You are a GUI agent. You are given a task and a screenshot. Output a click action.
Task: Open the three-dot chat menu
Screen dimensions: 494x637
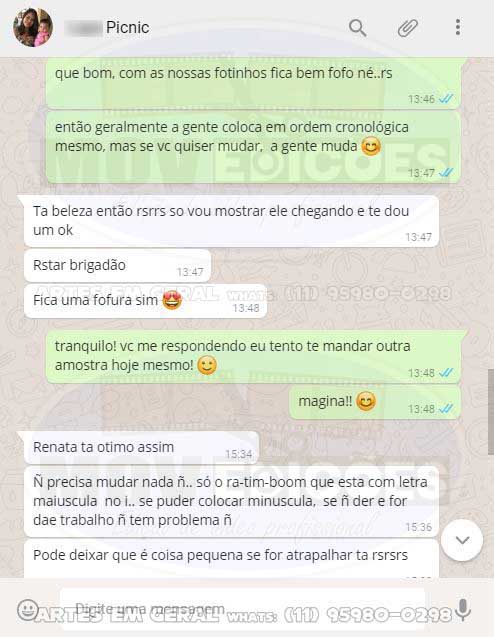point(458,27)
